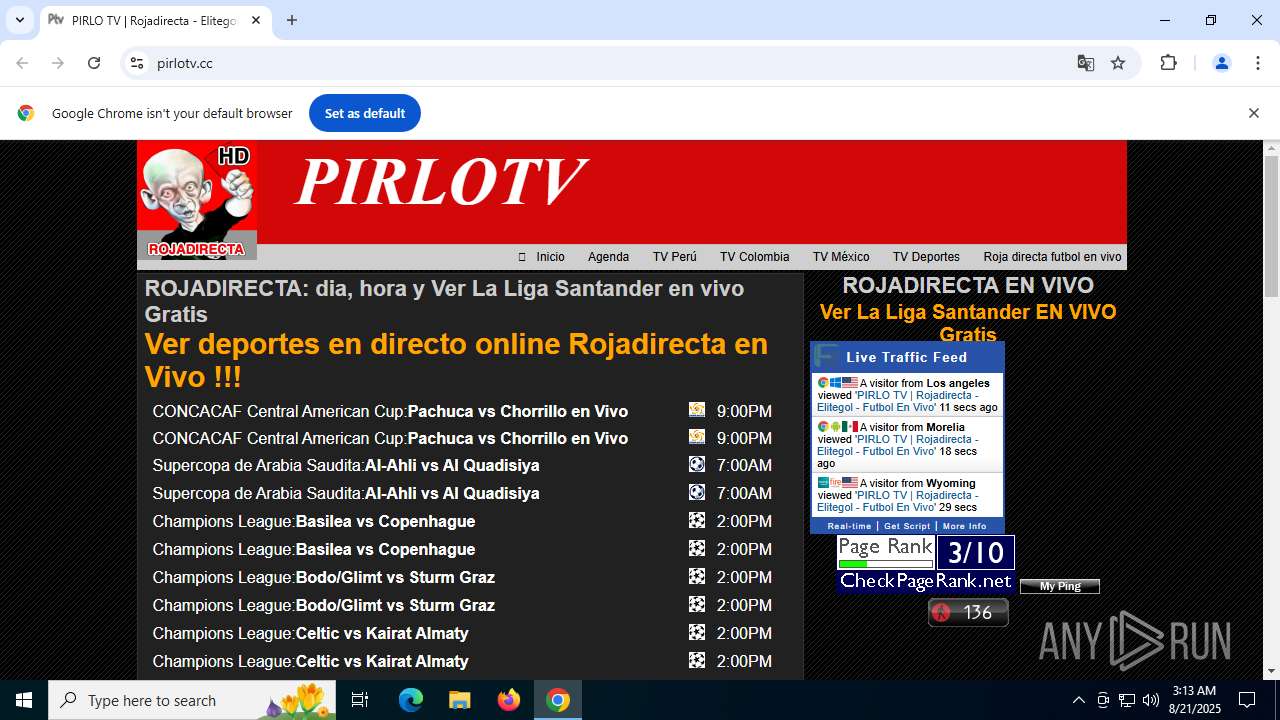This screenshot has height=720, width=1280.
Task: Click More Info link in traffic feed
Action: pyautogui.click(x=964, y=526)
